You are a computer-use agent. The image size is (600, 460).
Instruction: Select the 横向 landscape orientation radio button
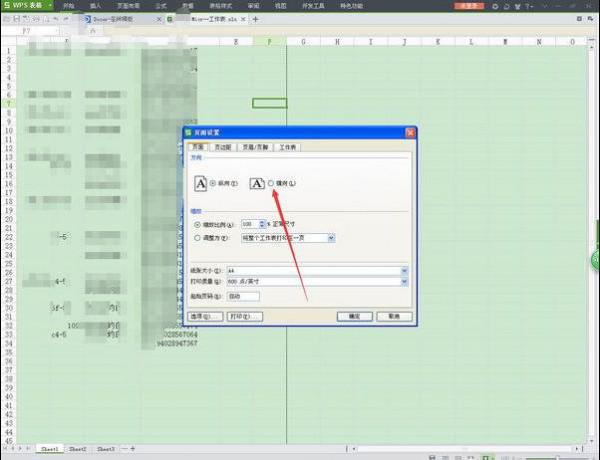tap(270, 183)
